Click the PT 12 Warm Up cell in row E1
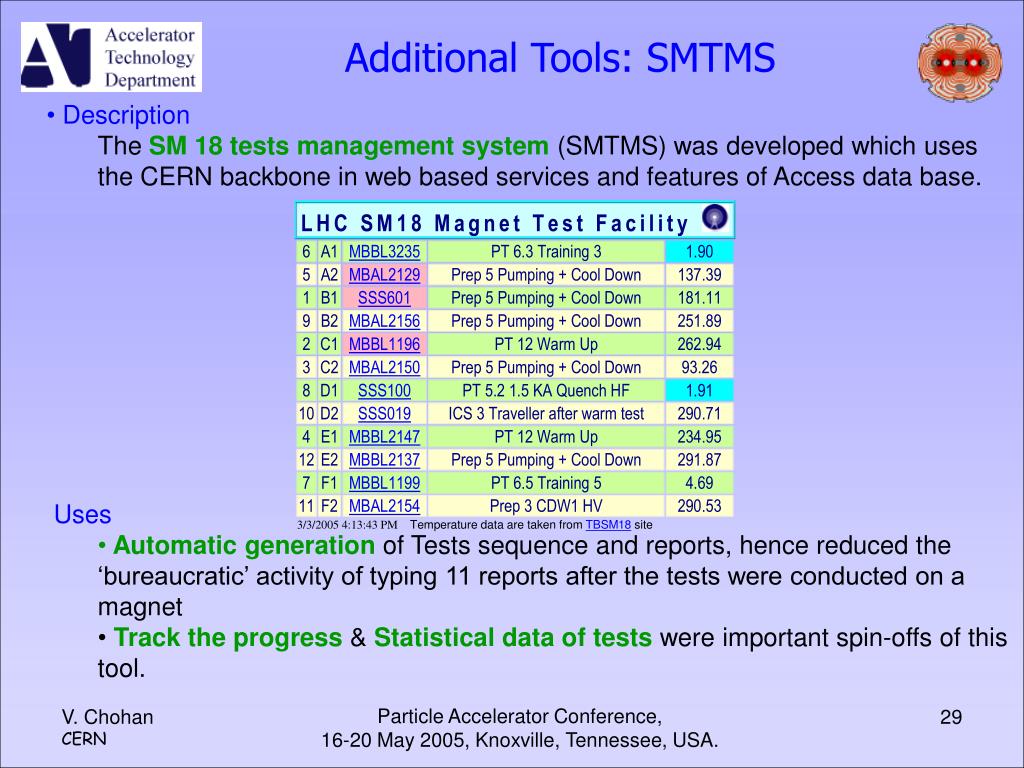The height and width of the screenshot is (768, 1024). click(x=546, y=437)
